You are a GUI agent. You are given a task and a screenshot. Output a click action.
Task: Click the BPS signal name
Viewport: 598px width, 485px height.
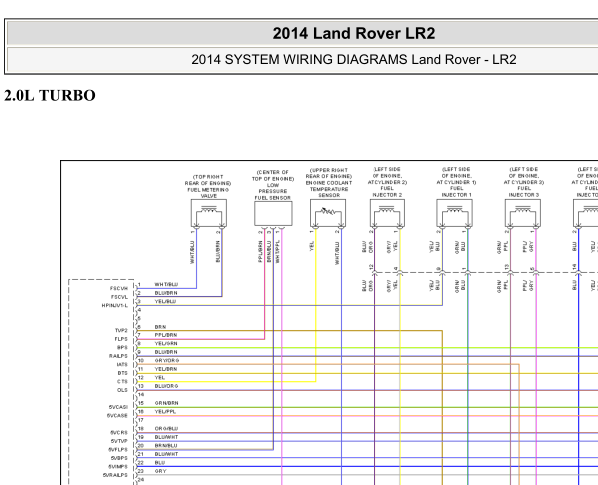[x=122, y=347]
